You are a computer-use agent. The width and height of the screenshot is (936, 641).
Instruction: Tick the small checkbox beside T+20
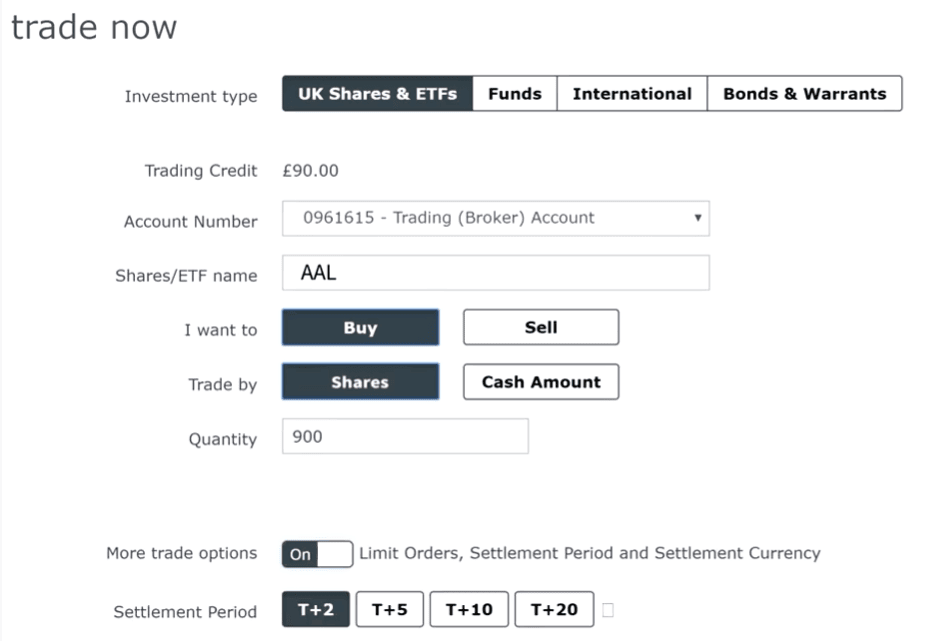pyautogui.click(x=608, y=610)
